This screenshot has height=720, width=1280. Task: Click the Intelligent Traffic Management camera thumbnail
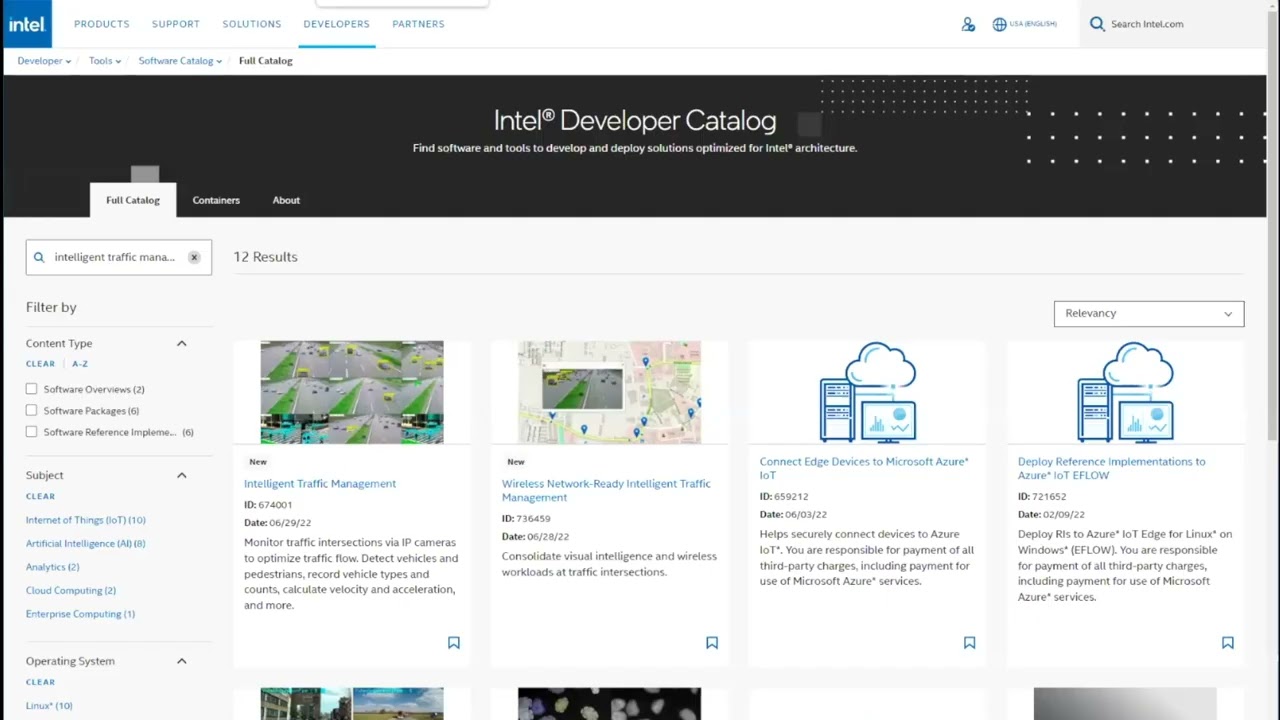[x=352, y=392]
